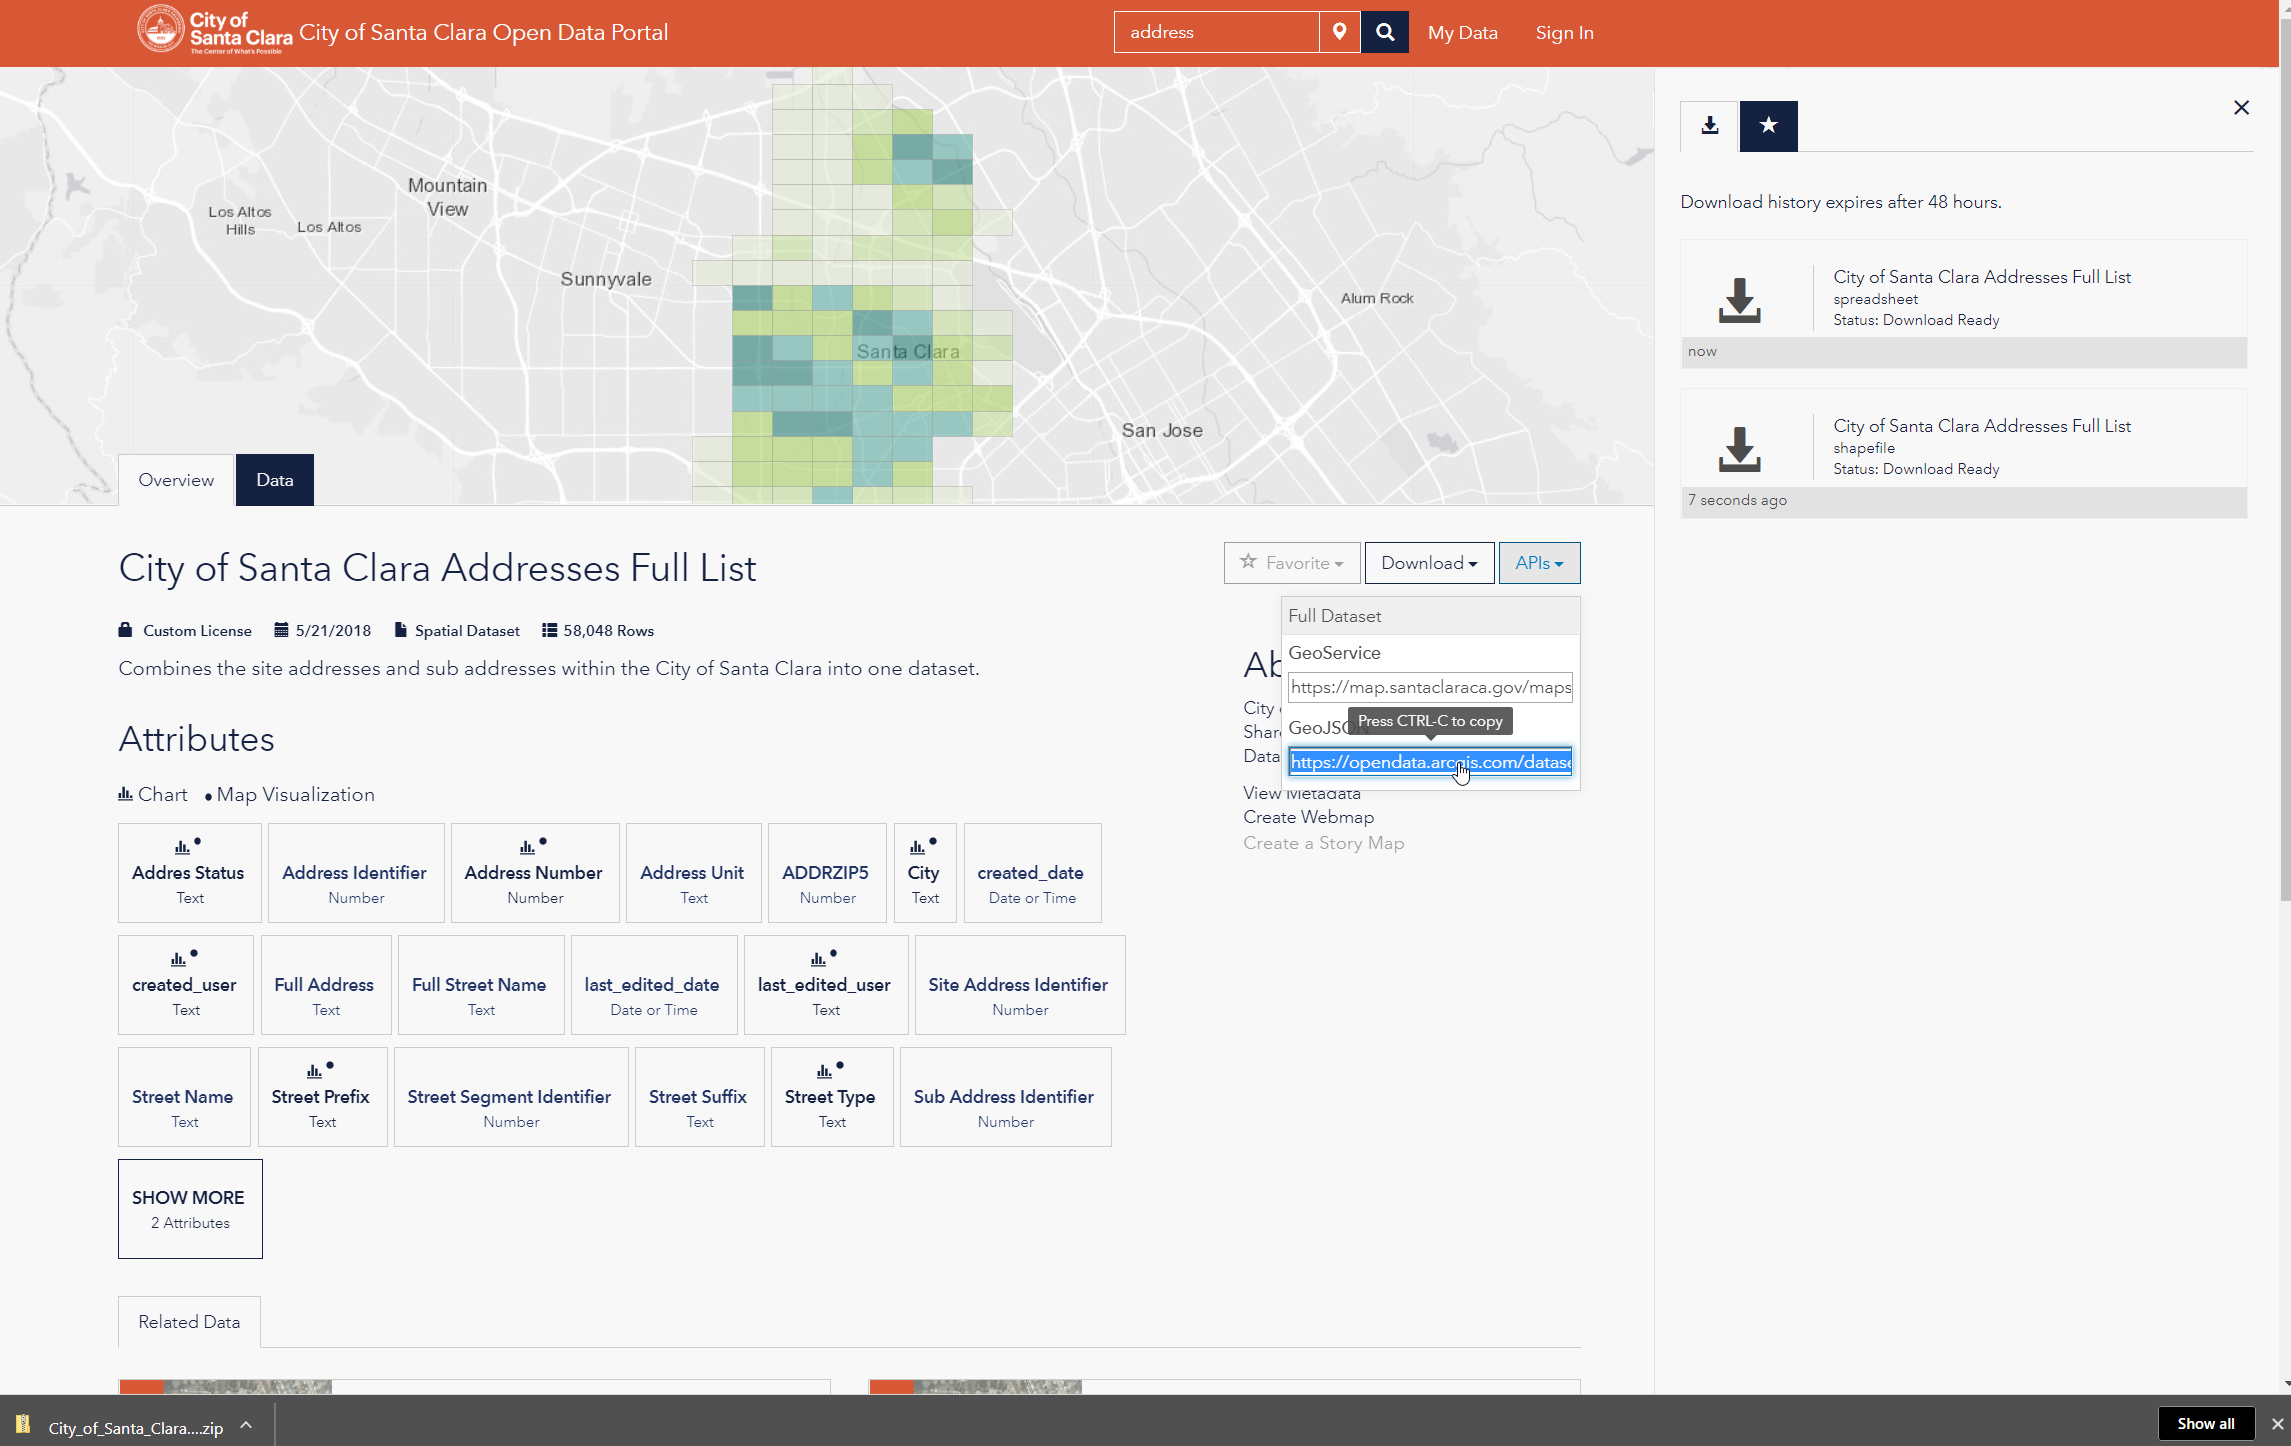Click the portal title in header
The width and height of the screenshot is (2291, 1446).
tap(483, 32)
